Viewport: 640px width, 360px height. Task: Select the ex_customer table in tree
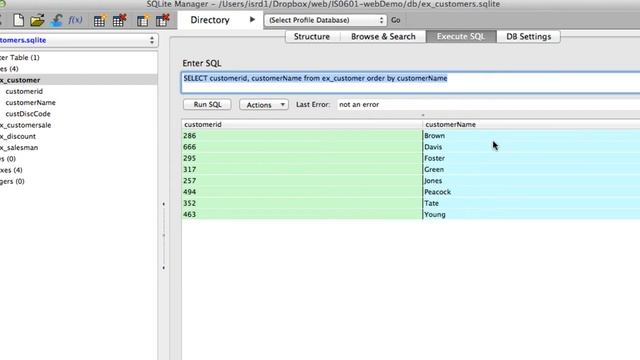point(78,80)
